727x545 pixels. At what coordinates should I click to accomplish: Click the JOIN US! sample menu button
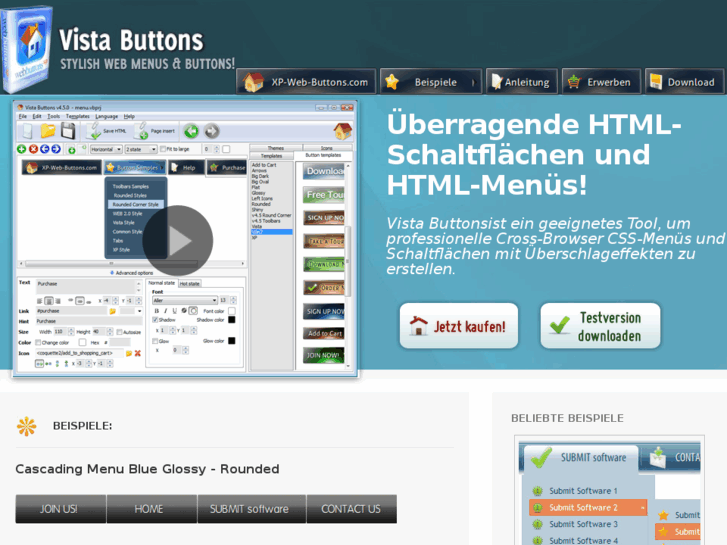(61, 509)
